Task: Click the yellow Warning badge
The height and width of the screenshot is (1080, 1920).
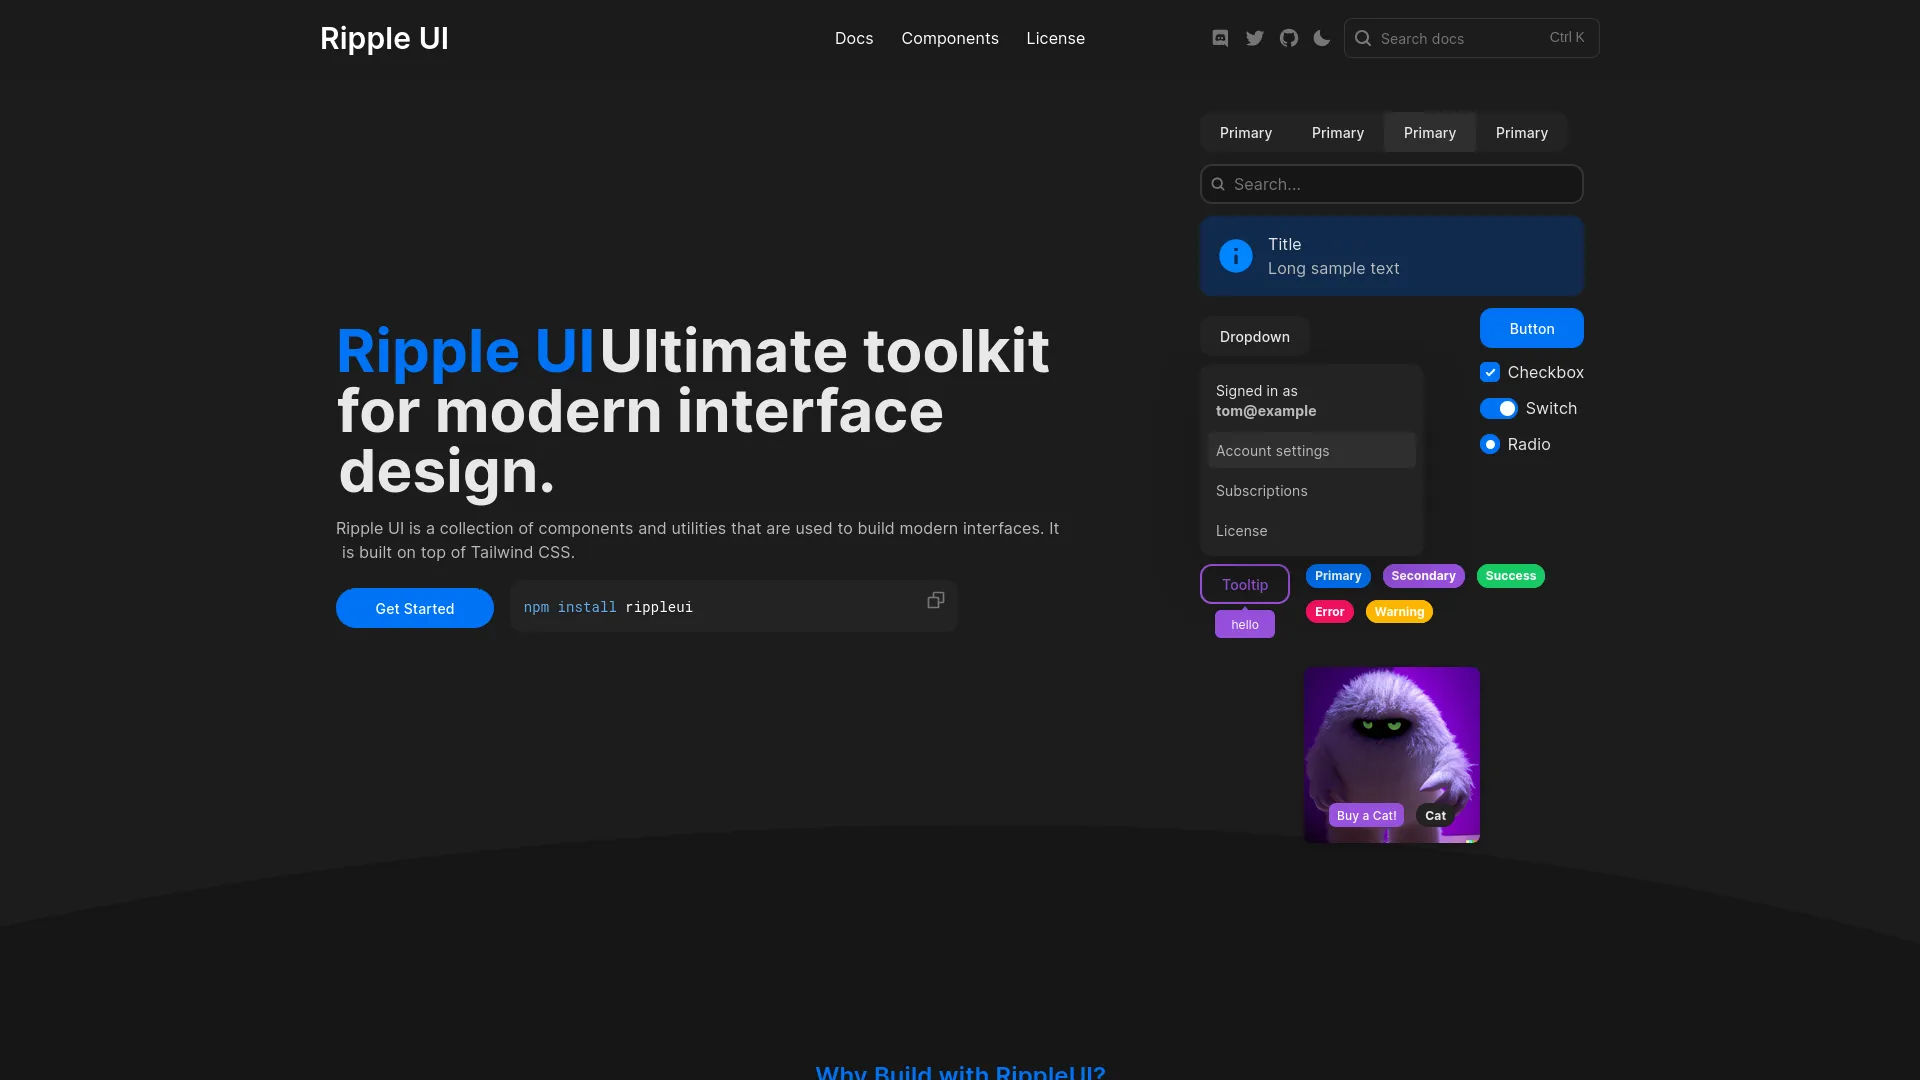Action: pyautogui.click(x=1399, y=612)
